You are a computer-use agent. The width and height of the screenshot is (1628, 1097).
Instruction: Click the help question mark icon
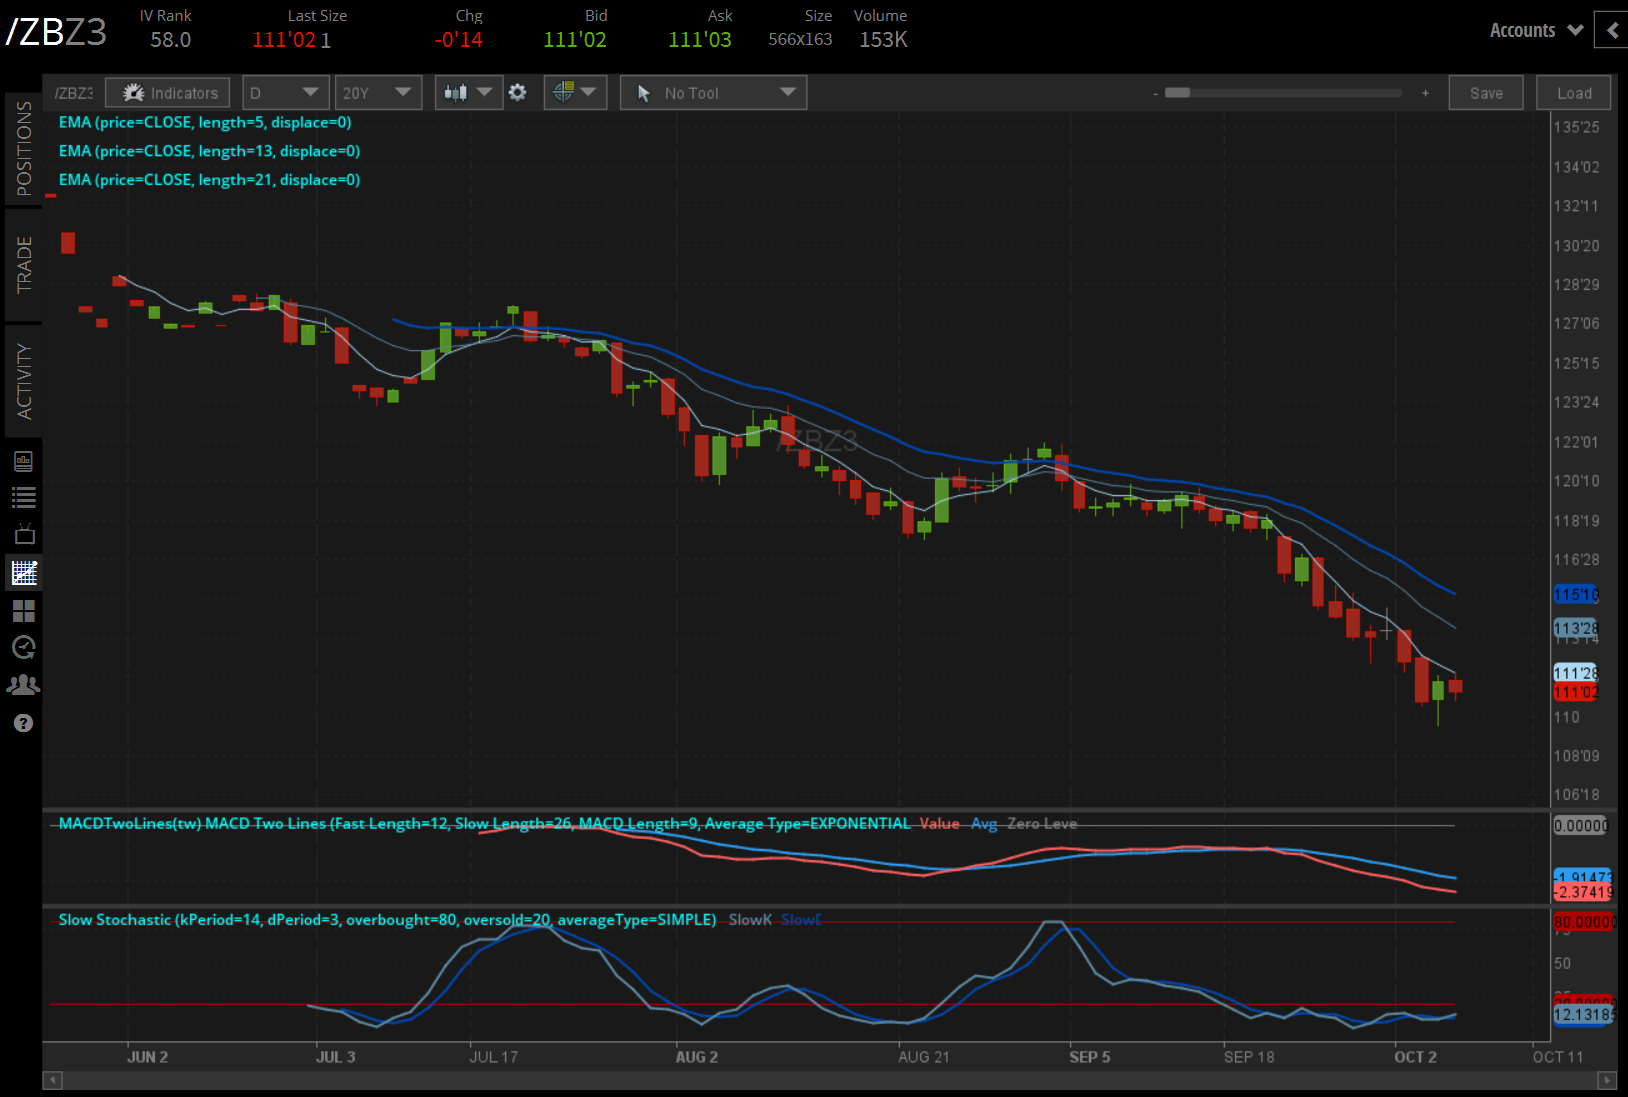[x=24, y=723]
